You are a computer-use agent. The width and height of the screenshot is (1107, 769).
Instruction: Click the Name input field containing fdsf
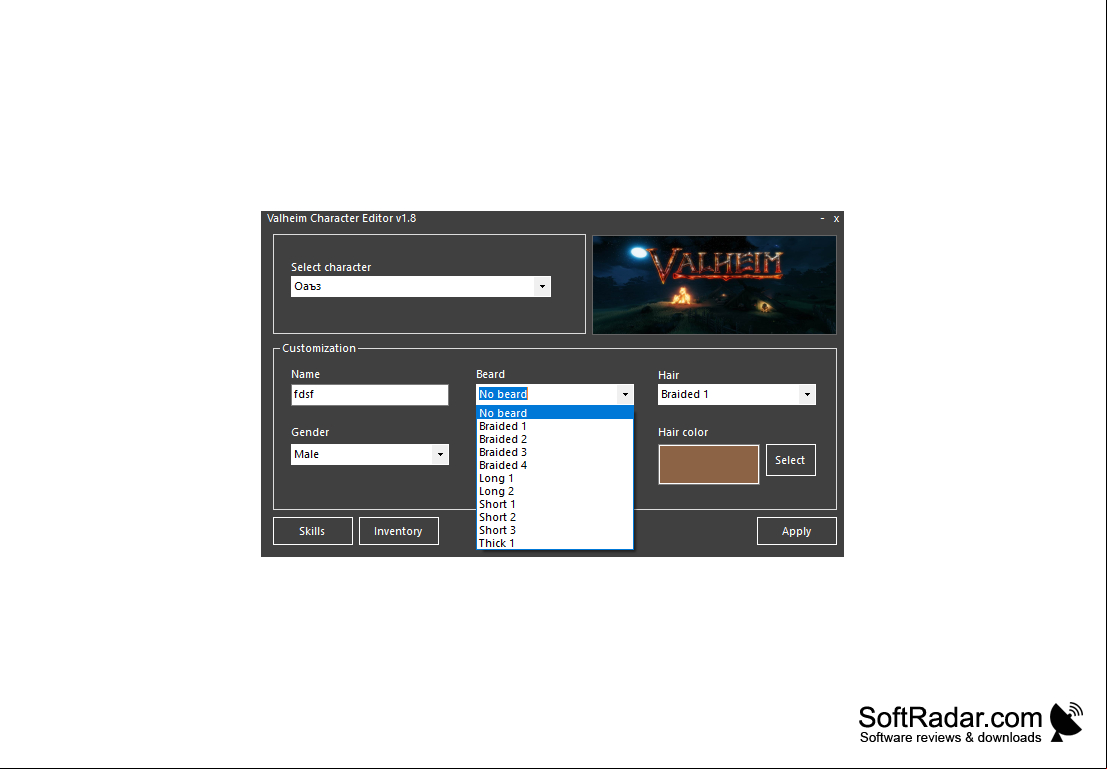(x=369, y=394)
